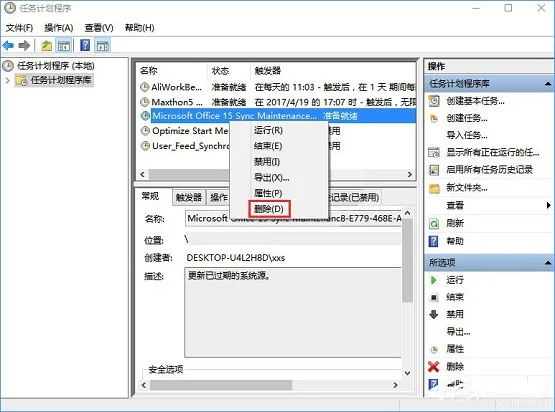Collapse the 所选项 section header arrow

click(548, 263)
